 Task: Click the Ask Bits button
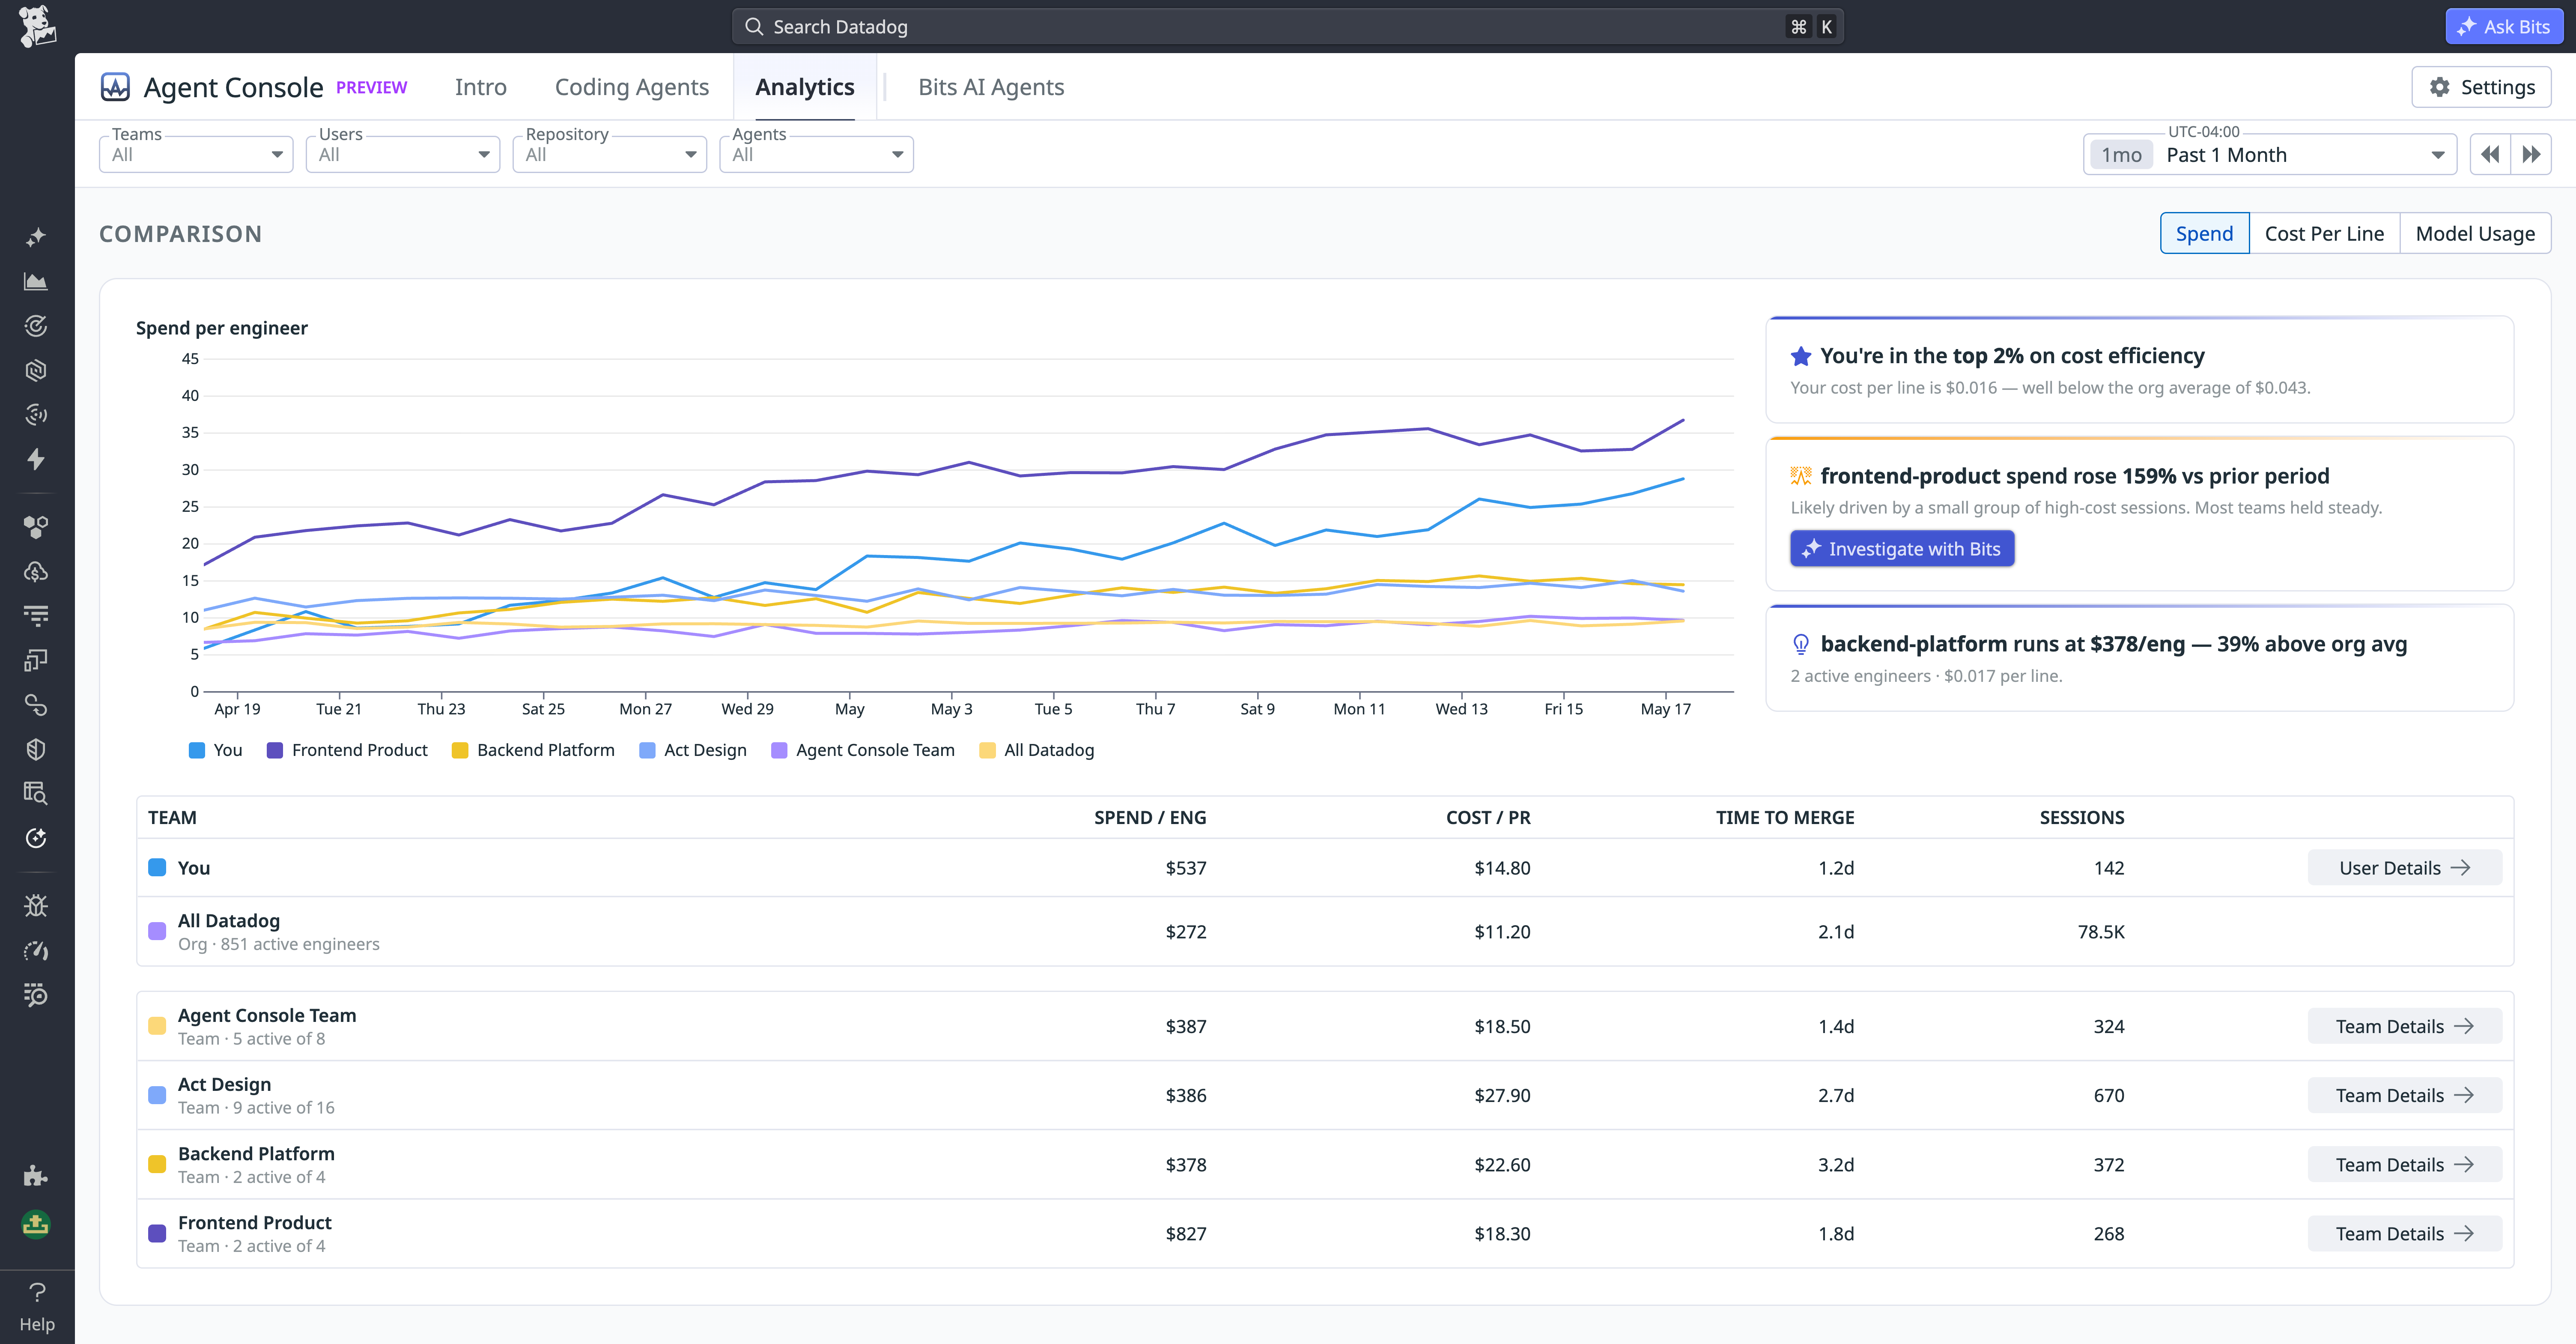(x=2505, y=26)
